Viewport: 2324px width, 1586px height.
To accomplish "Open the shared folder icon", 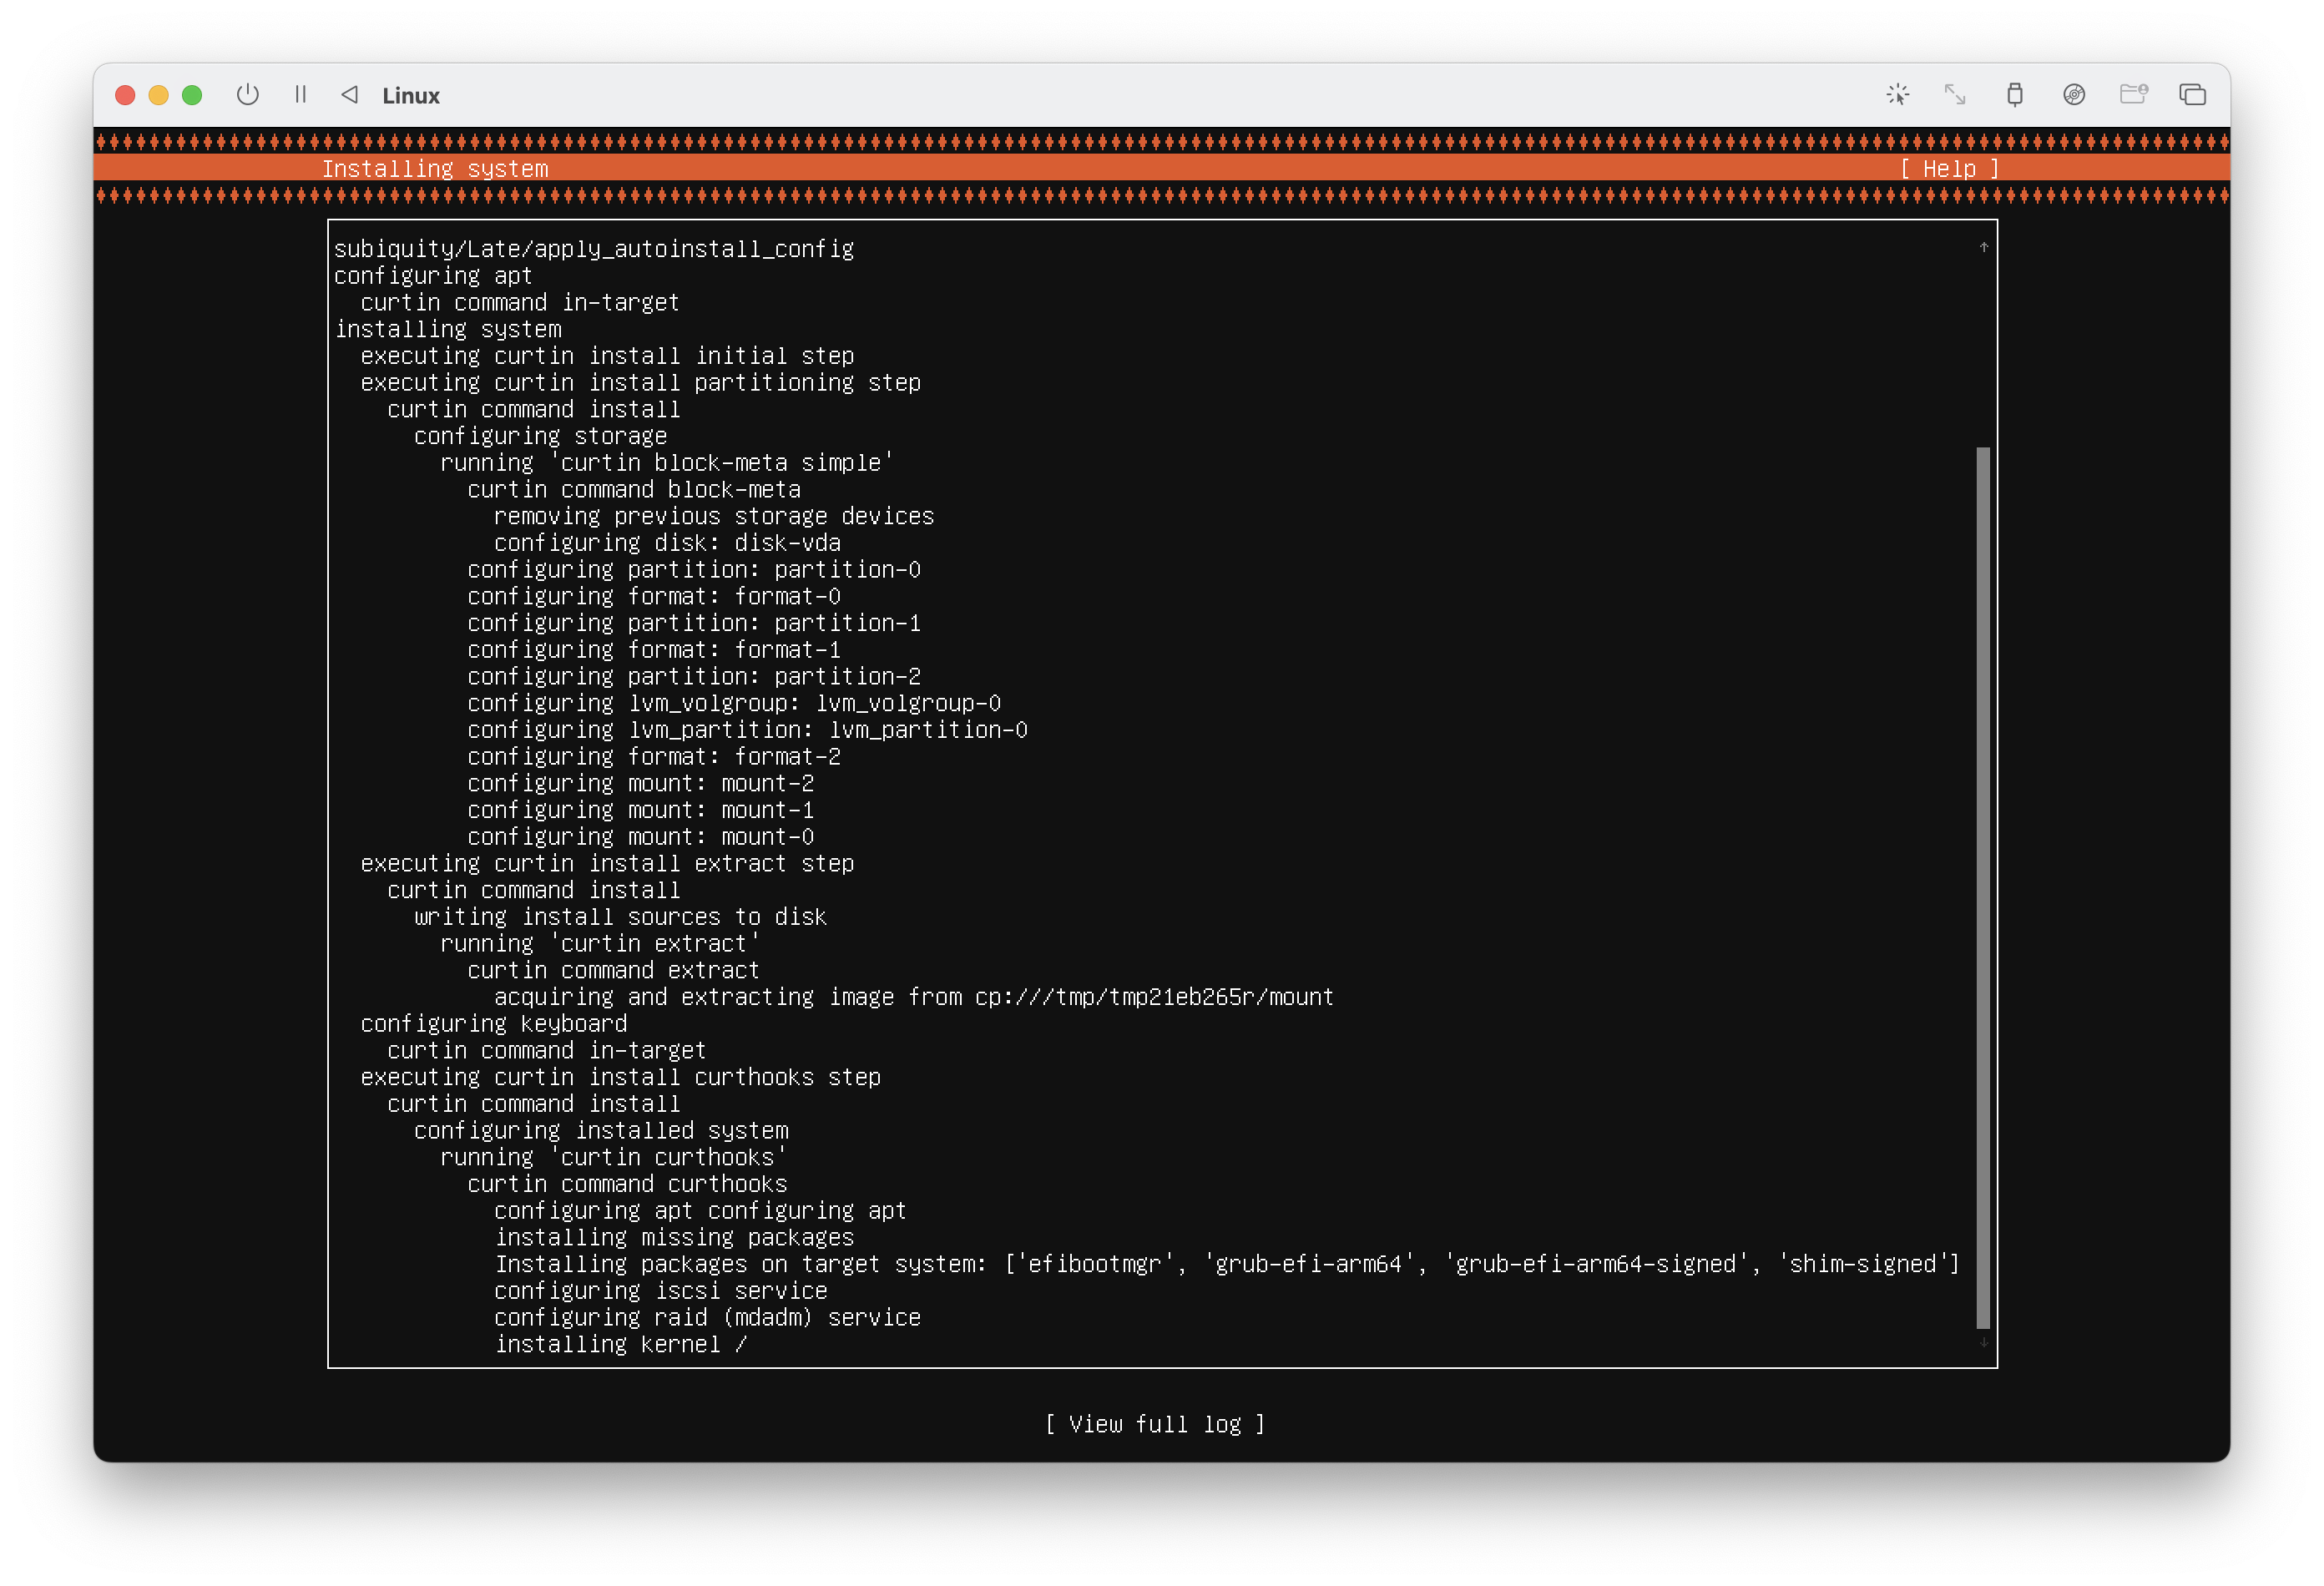I will click(2133, 95).
